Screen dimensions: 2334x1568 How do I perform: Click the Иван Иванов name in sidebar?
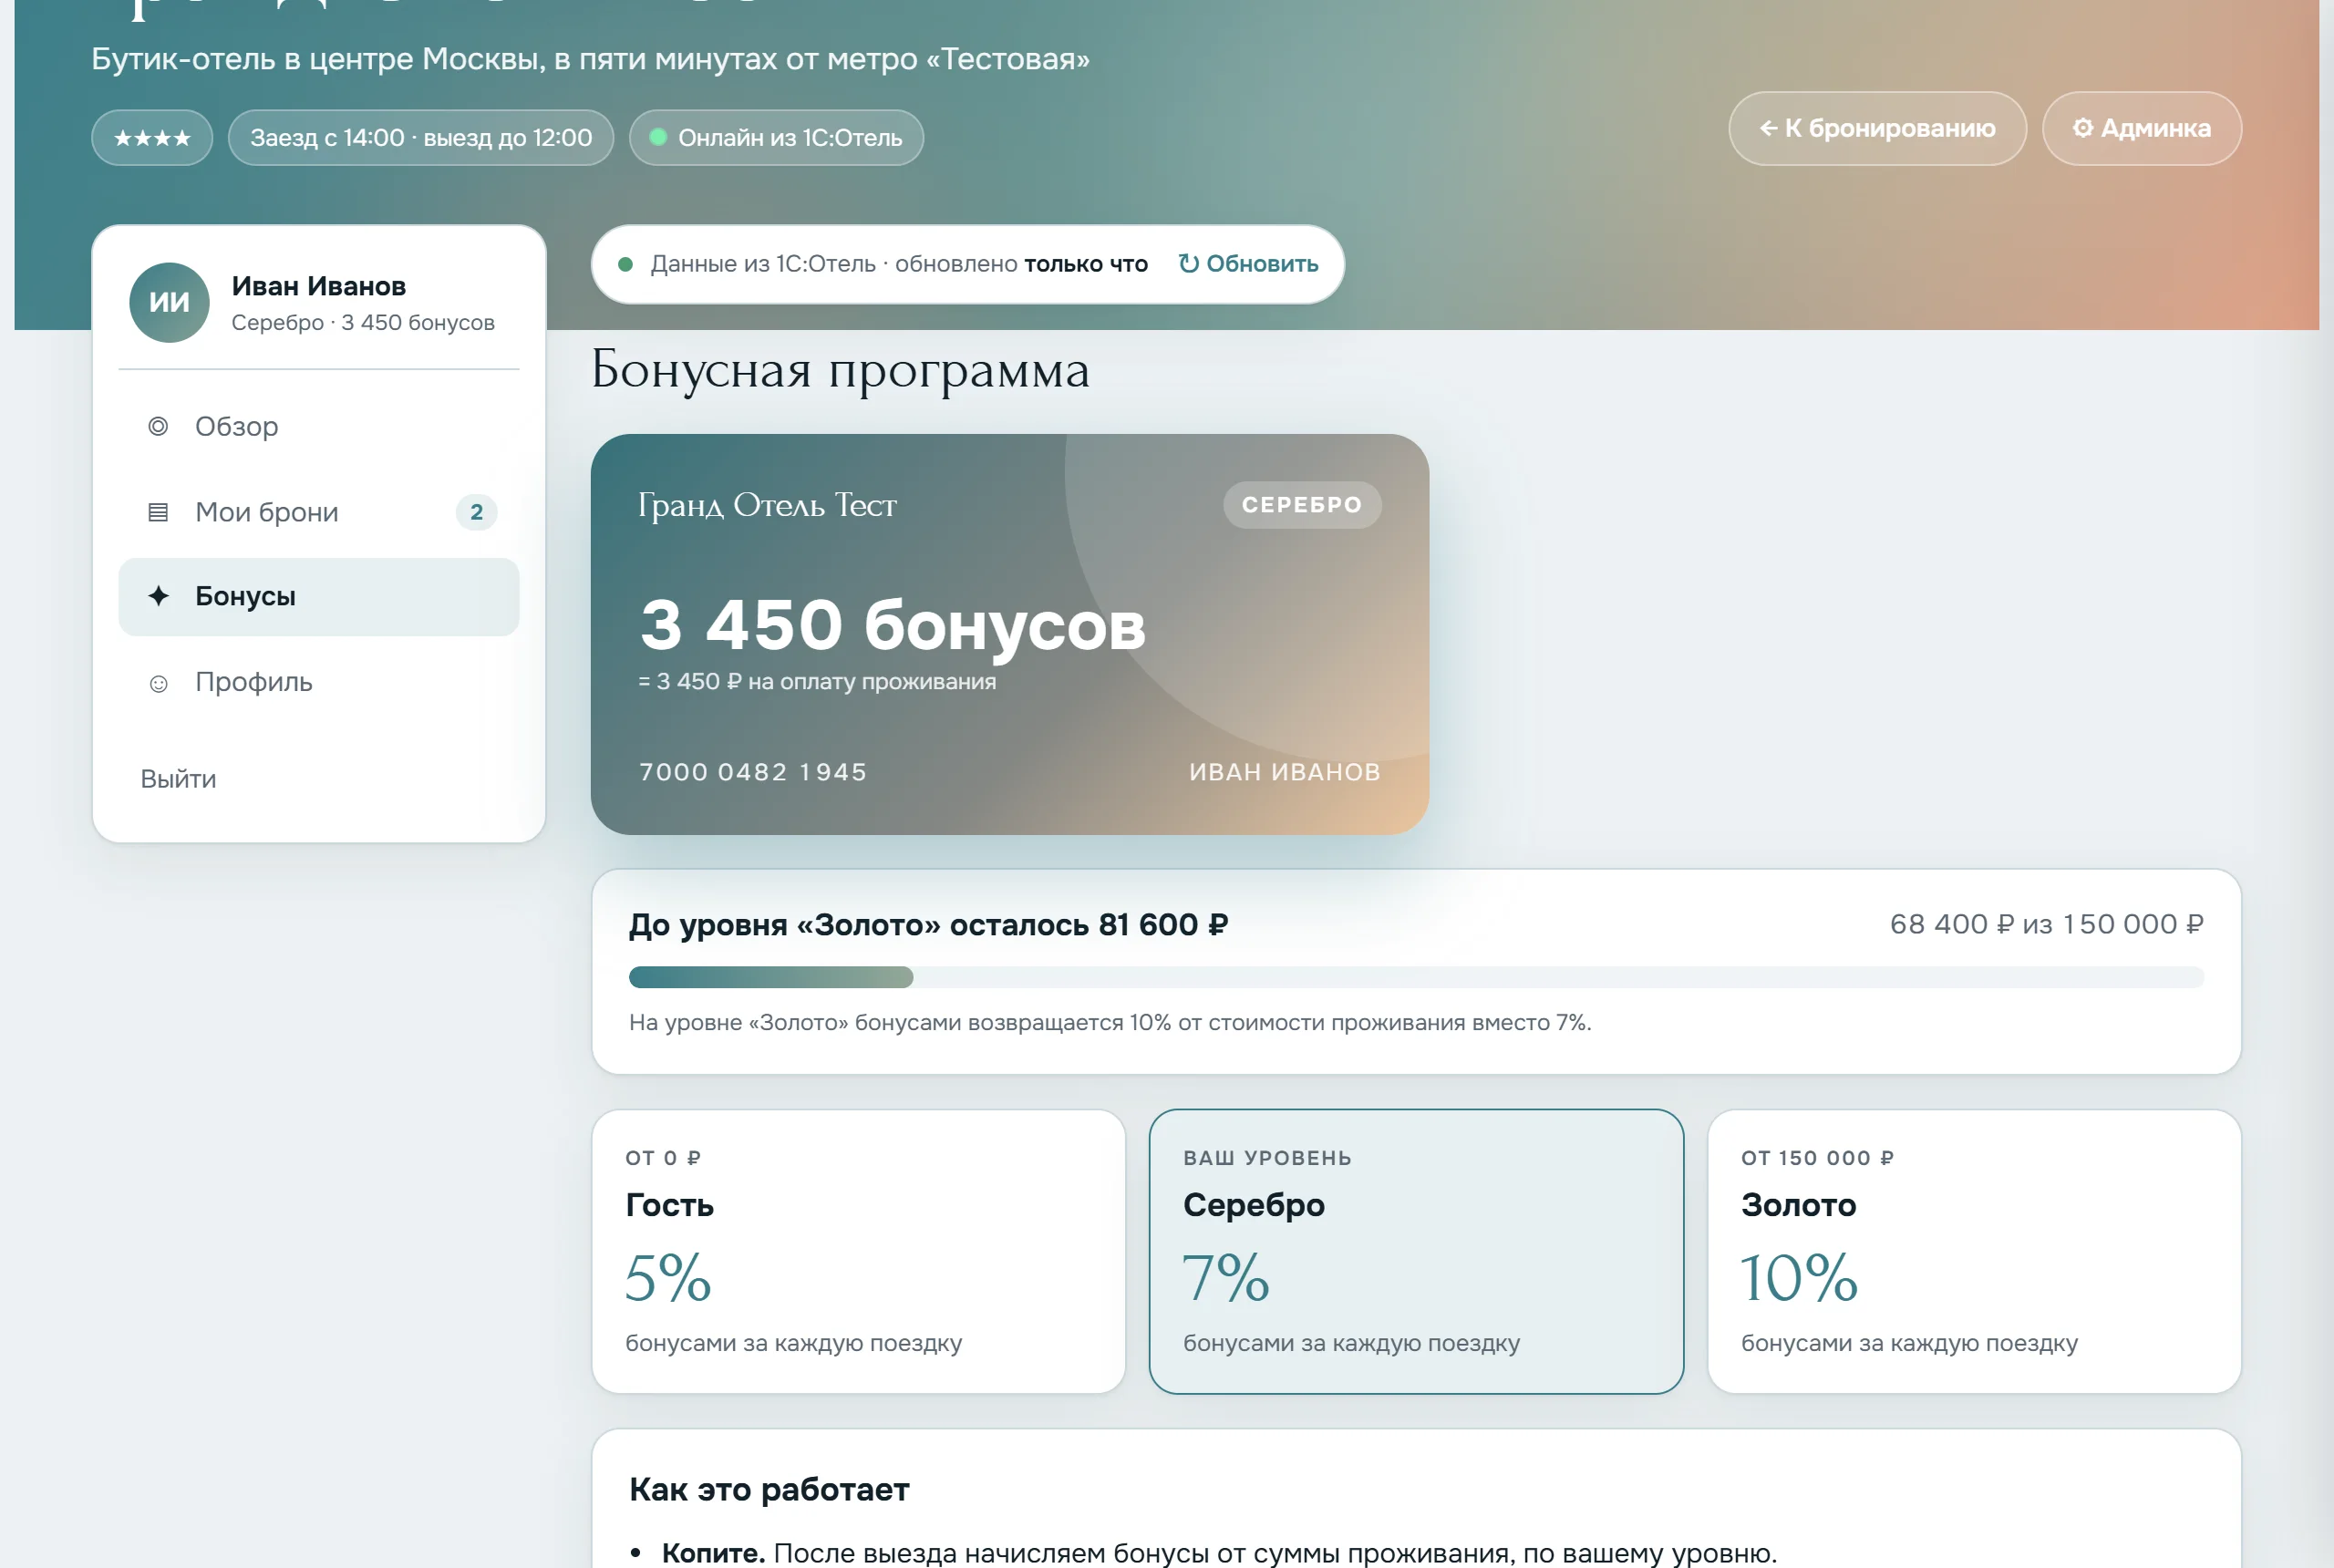(x=319, y=286)
